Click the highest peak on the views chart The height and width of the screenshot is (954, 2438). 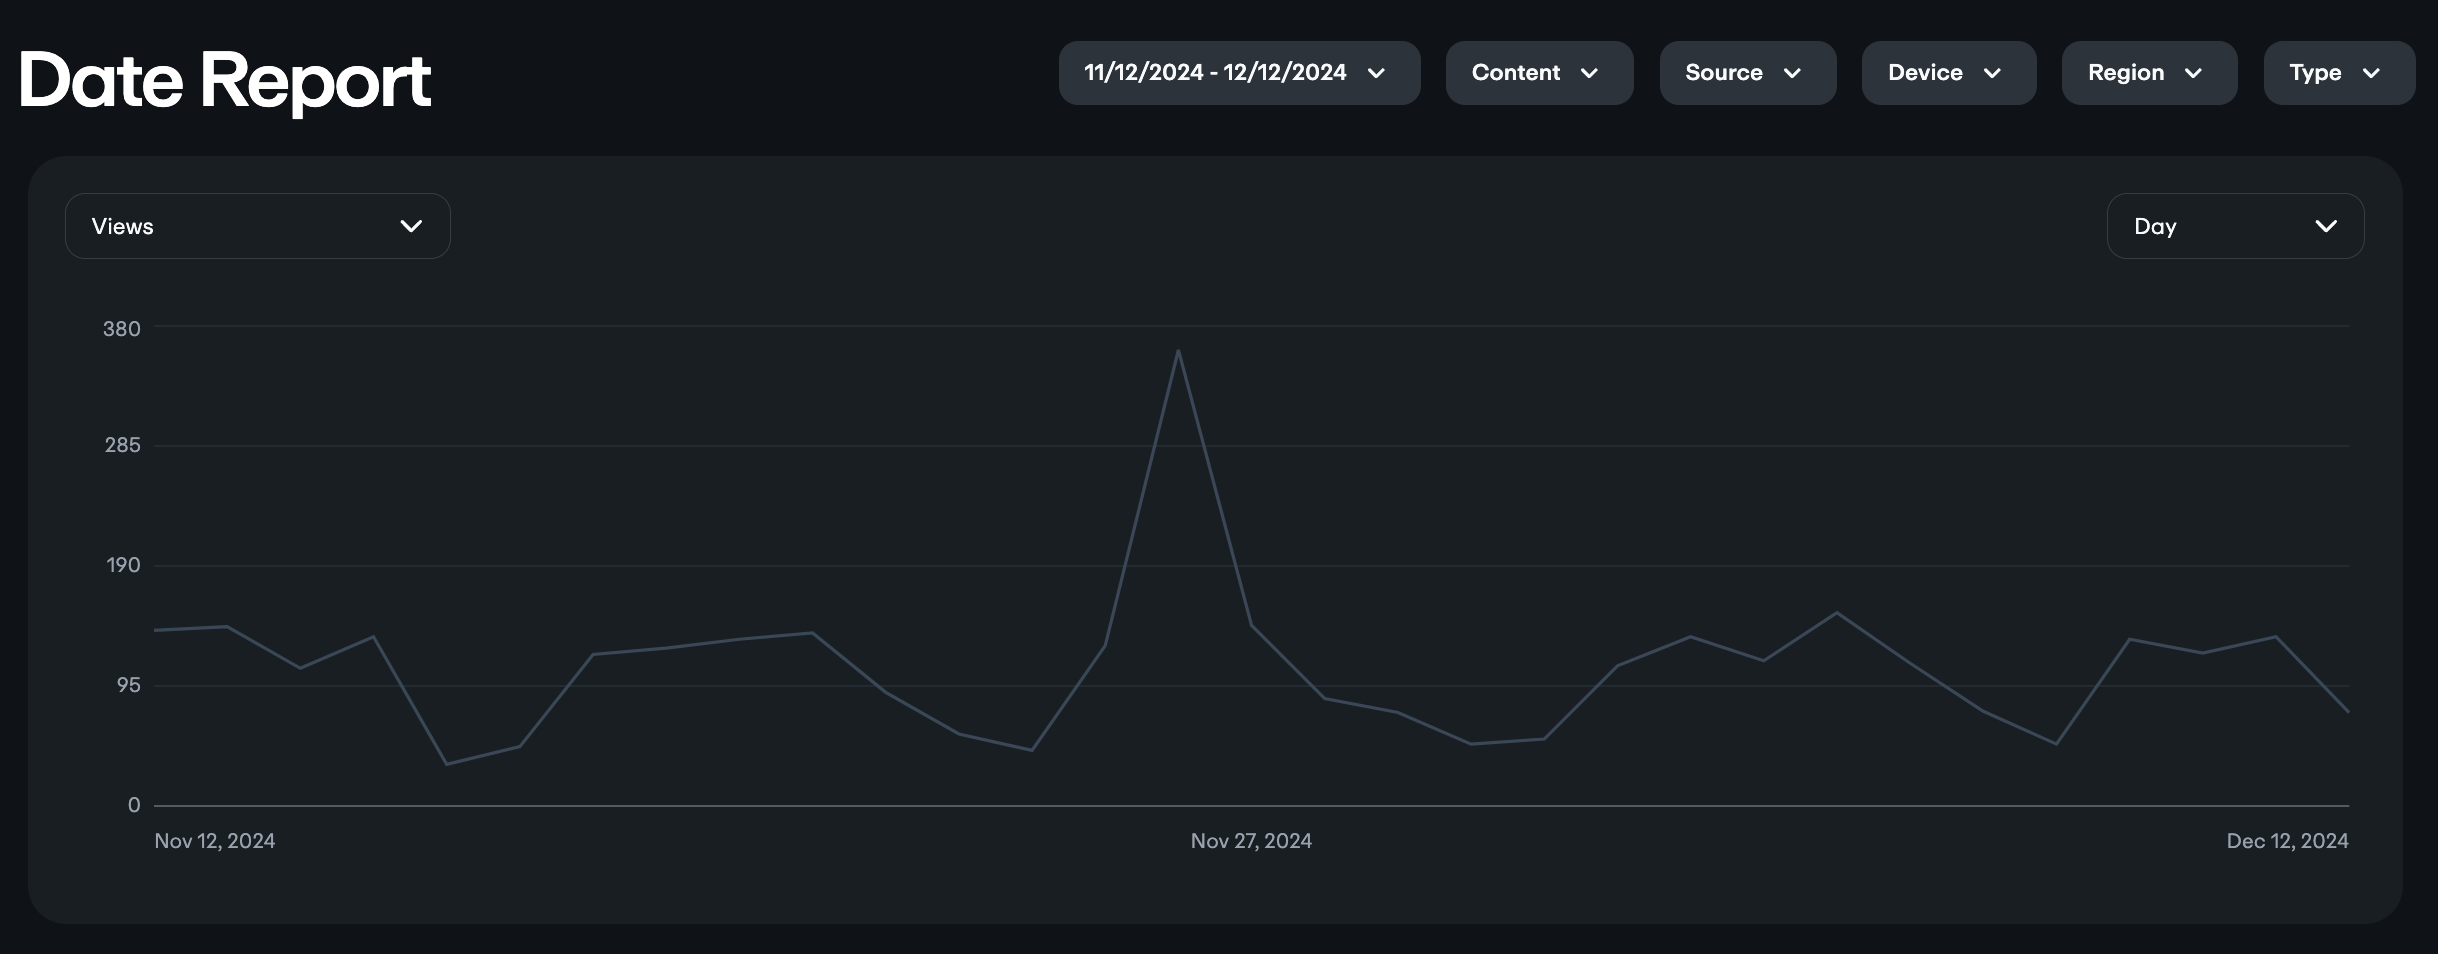[x=1178, y=351]
